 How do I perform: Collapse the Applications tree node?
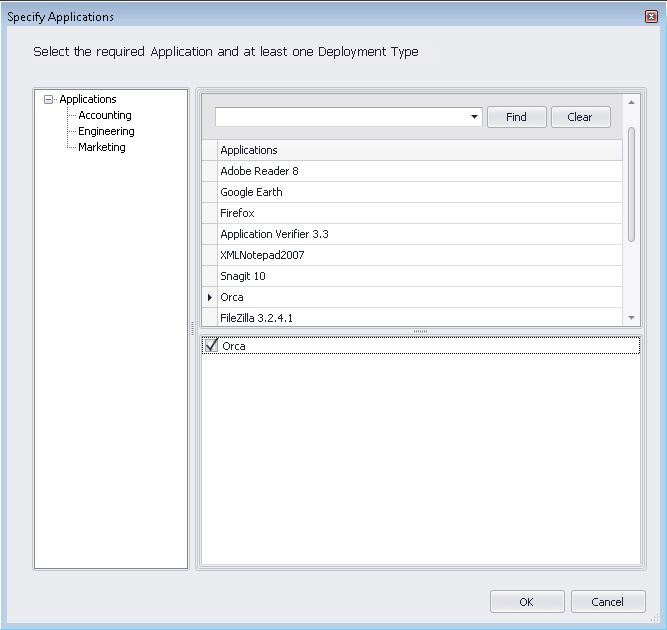(x=48, y=99)
